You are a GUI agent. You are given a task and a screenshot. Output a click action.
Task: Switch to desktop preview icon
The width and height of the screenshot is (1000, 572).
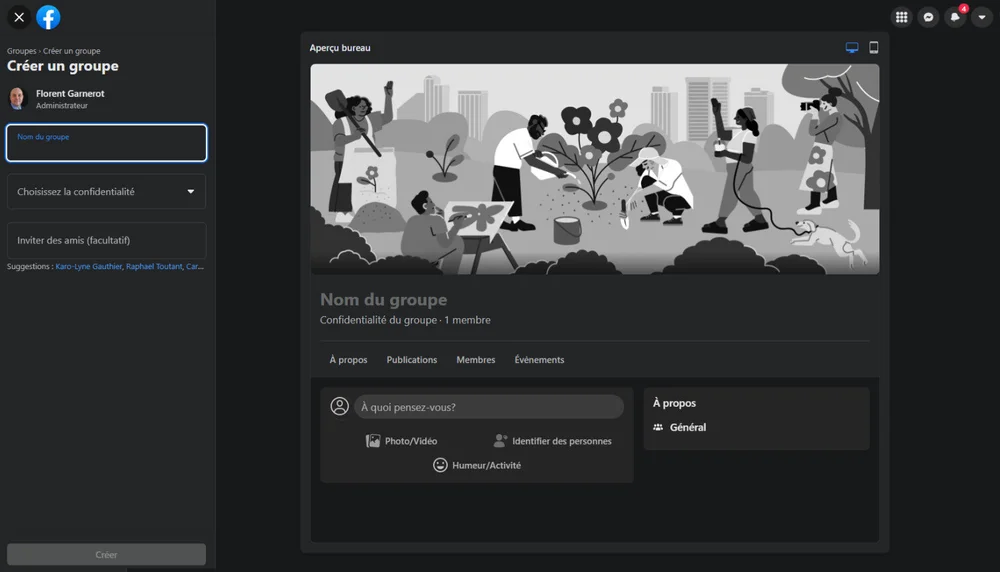(x=851, y=48)
